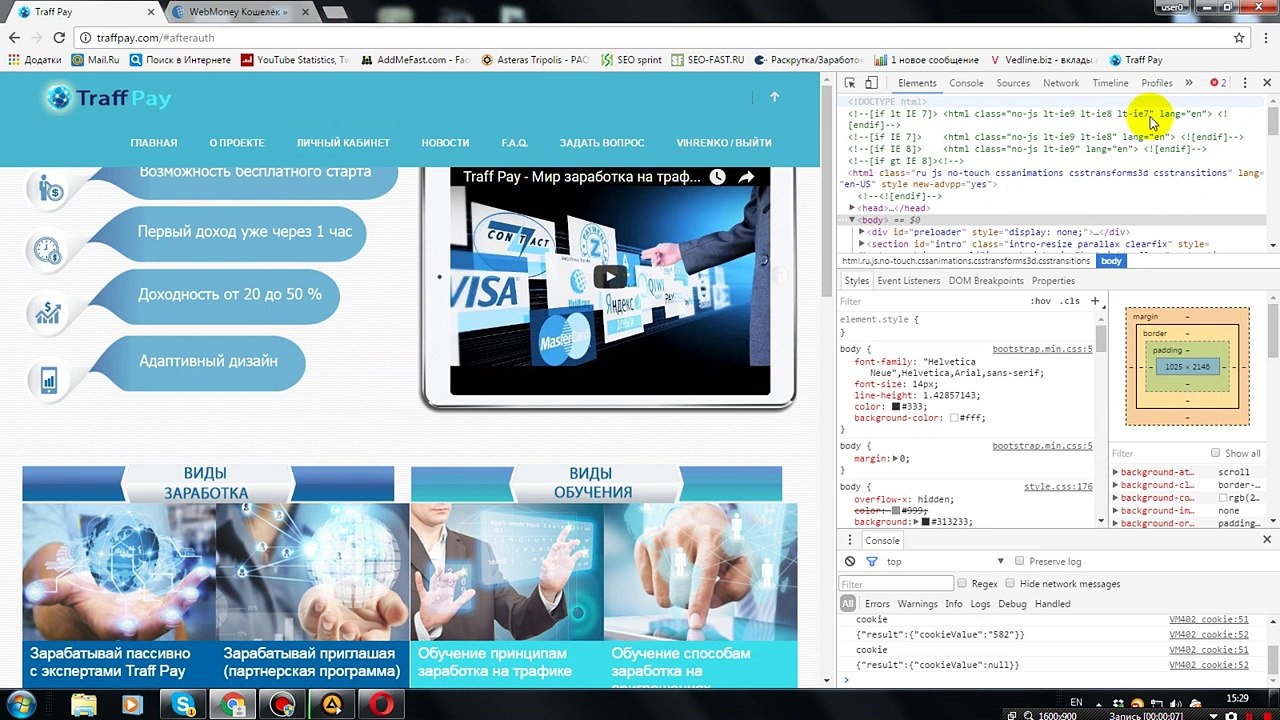Reload the page with refresh icon
This screenshot has height=720, width=1280.
pyautogui.click(x=59, y=38)
